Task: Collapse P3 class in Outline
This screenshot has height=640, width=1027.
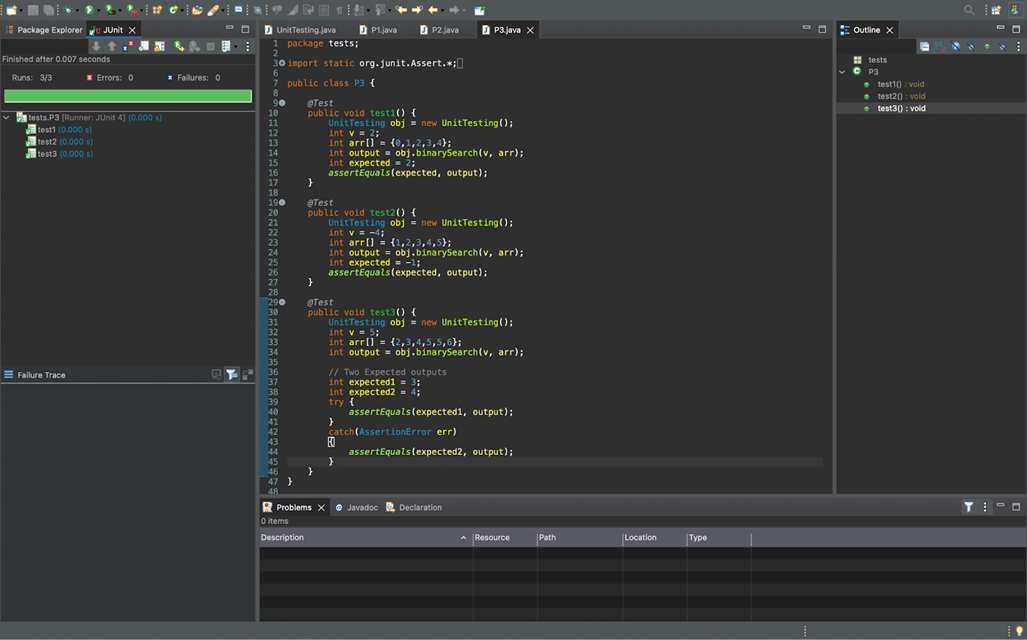Action: point(842,72)
